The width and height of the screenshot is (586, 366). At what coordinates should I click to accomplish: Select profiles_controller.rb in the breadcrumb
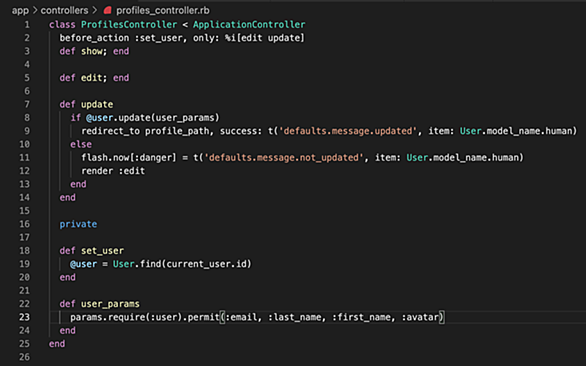pyautogui.click(x=163, y=10)
